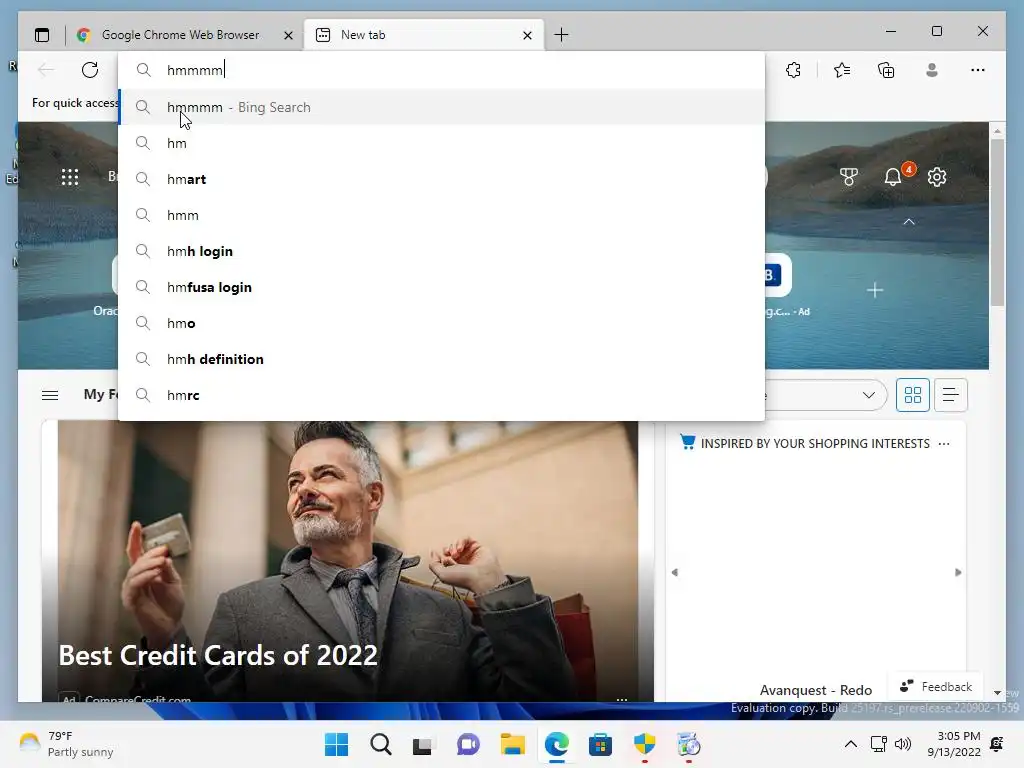Add a quick link site with plus
The height and width of the screenshot is (768, 1024).
(875, 290)
